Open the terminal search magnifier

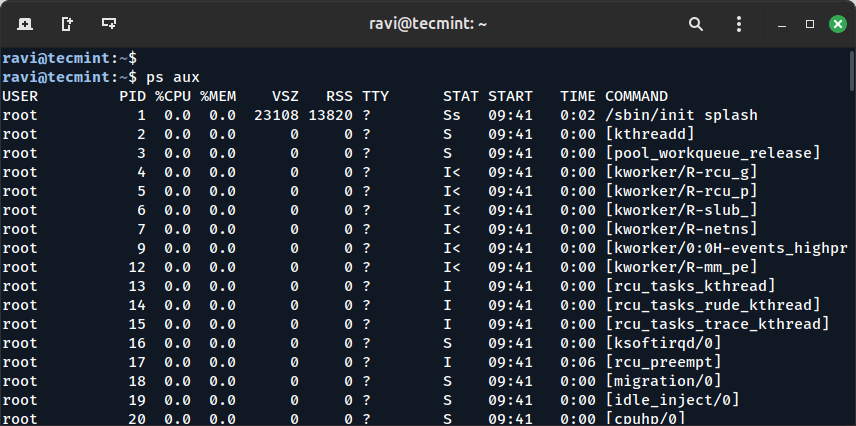[x=694, y=23]
